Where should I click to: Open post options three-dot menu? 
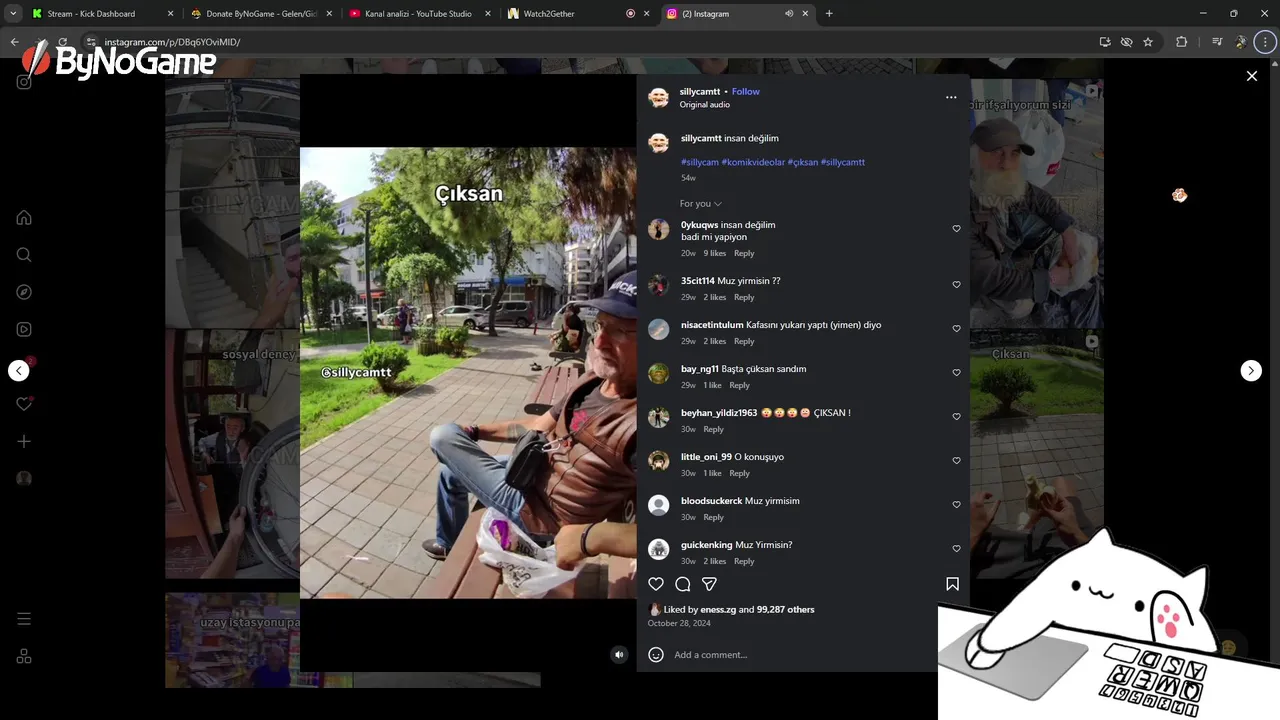[951, 97]
